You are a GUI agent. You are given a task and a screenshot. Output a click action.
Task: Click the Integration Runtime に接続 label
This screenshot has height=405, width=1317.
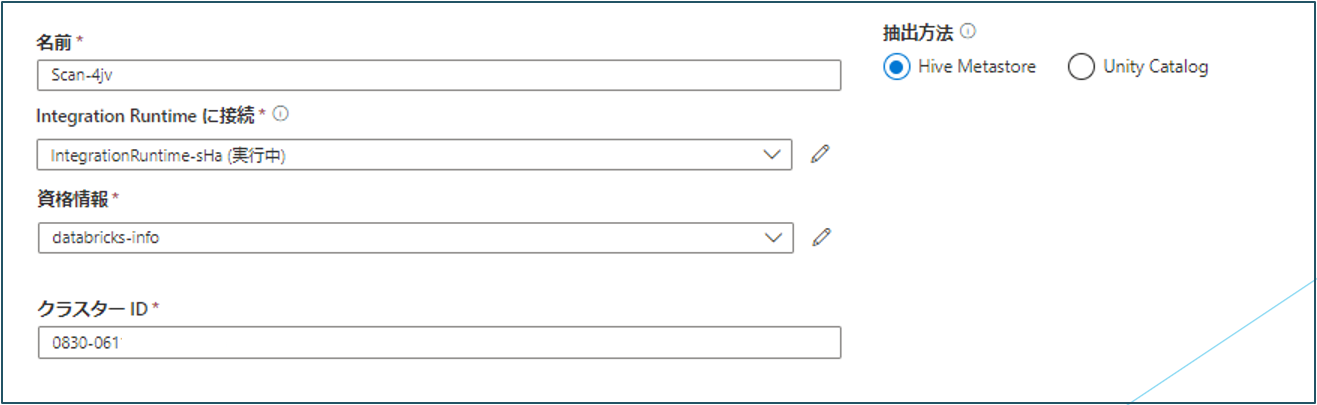pyautogui.click(x=145, y=115)
